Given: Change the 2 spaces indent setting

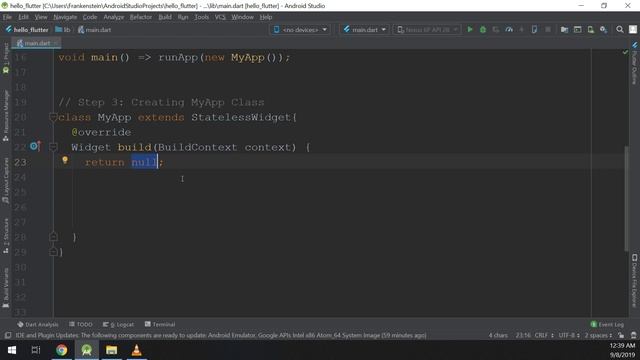Looking at the screenshot, I should point(598,335).
